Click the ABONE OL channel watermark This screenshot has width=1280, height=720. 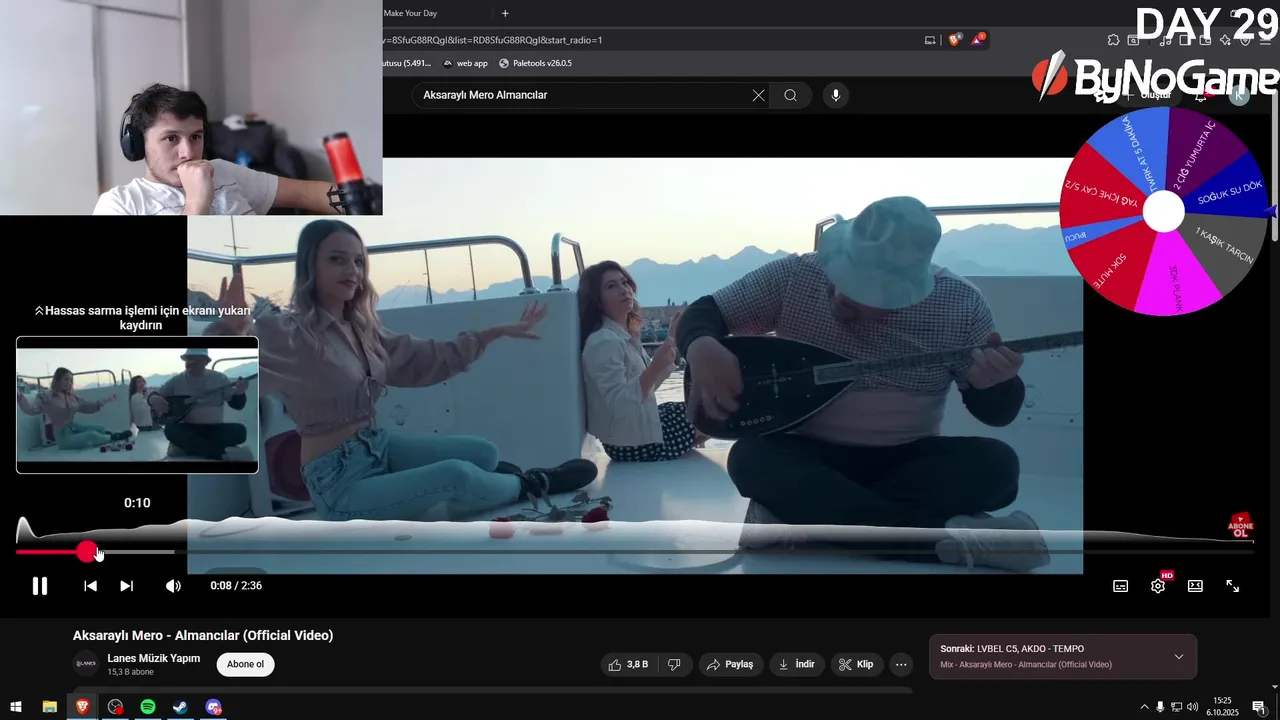(1240, 526)
